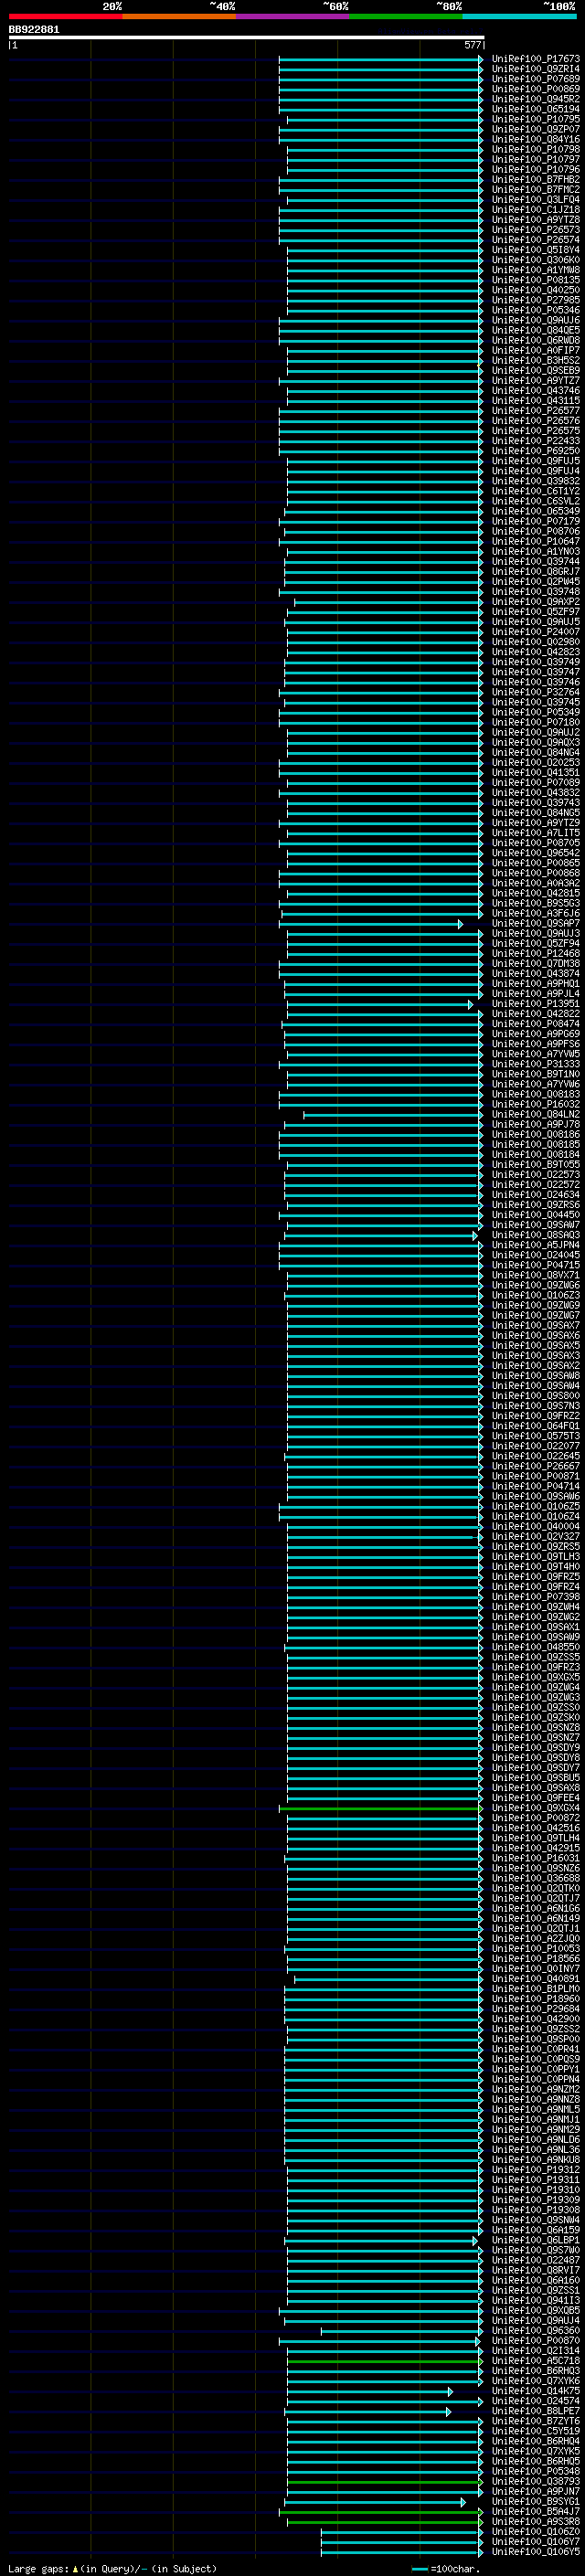Click the cyan ~100% identity legend bar
The height and width of the screenshot is (2576, 585).
coord(519,16)
